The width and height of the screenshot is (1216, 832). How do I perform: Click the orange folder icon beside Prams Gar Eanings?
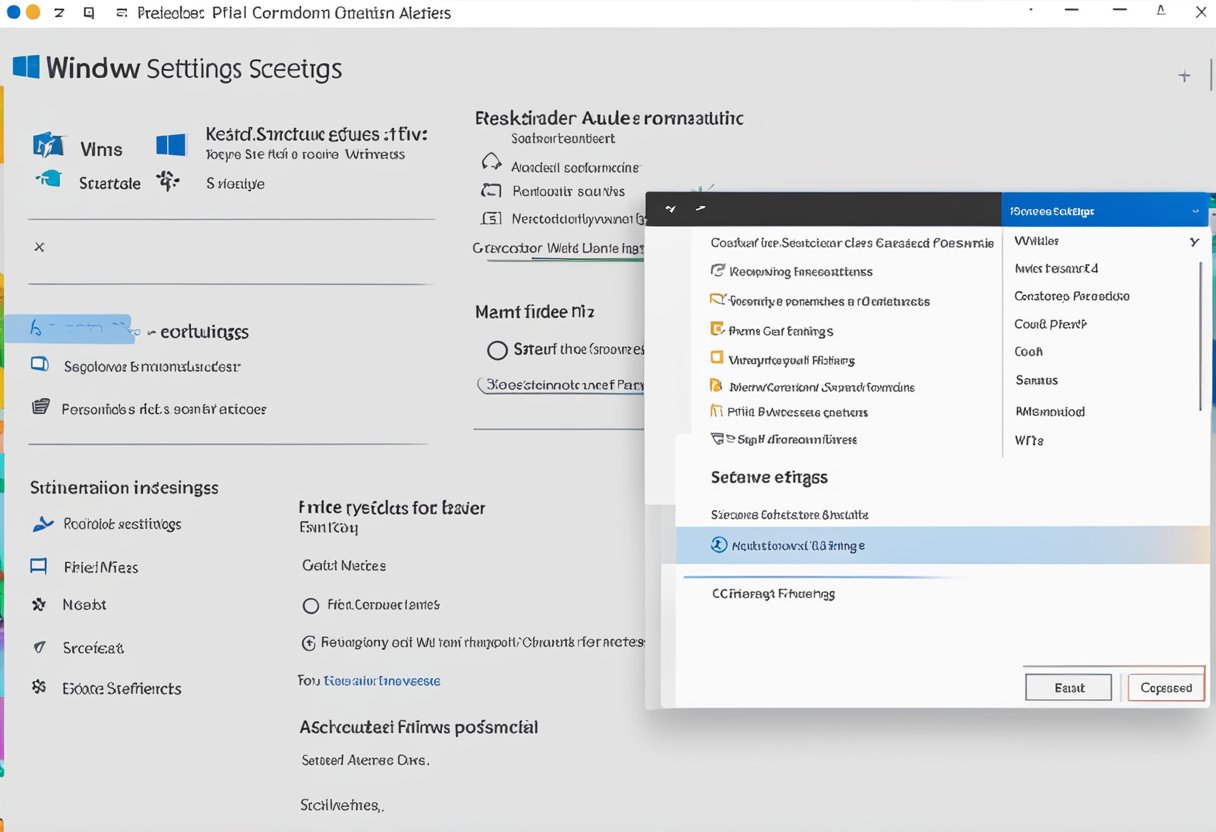tap(716, 329)
